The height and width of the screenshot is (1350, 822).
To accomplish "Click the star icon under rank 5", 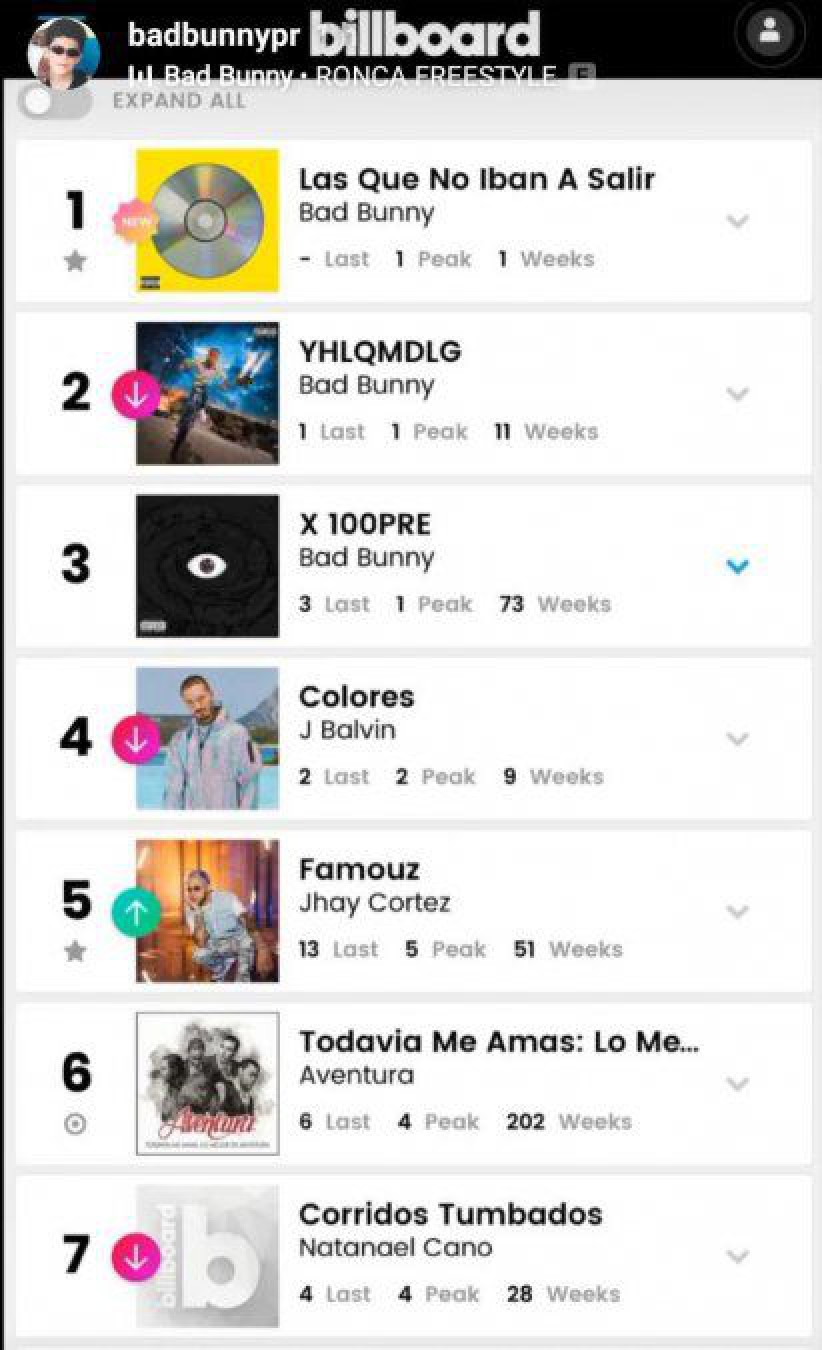I will (x=75, y=951).
